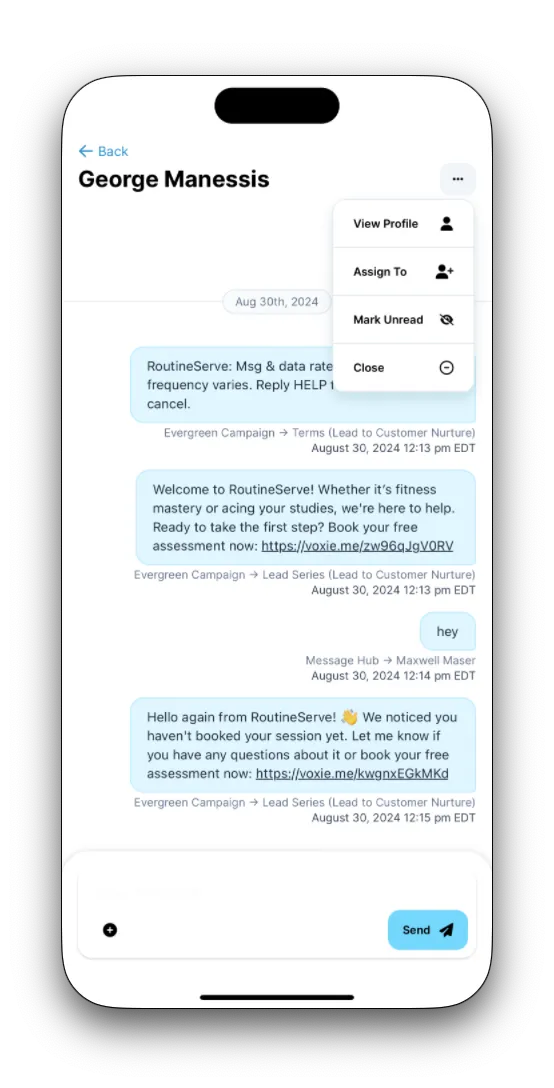Viewport: 554px width, 1088px height.
Task: Choose Close conversation menu option
Action: click(403, 368)
